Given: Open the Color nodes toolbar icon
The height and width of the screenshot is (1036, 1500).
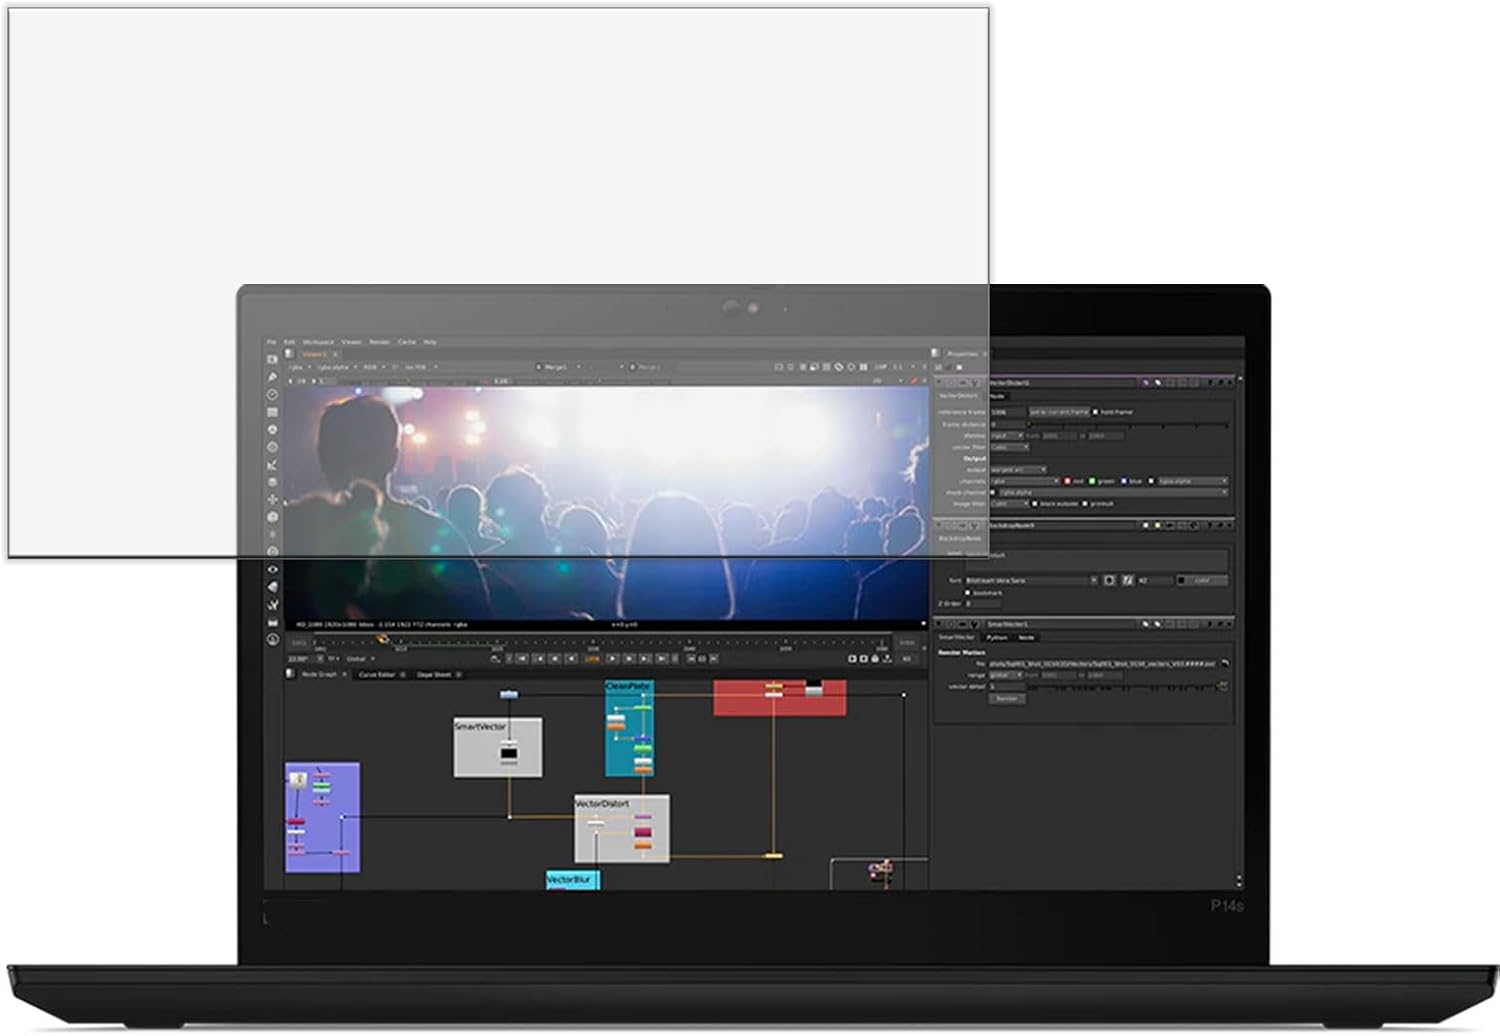Looking at the screenshot, I should tap(272, 429).
